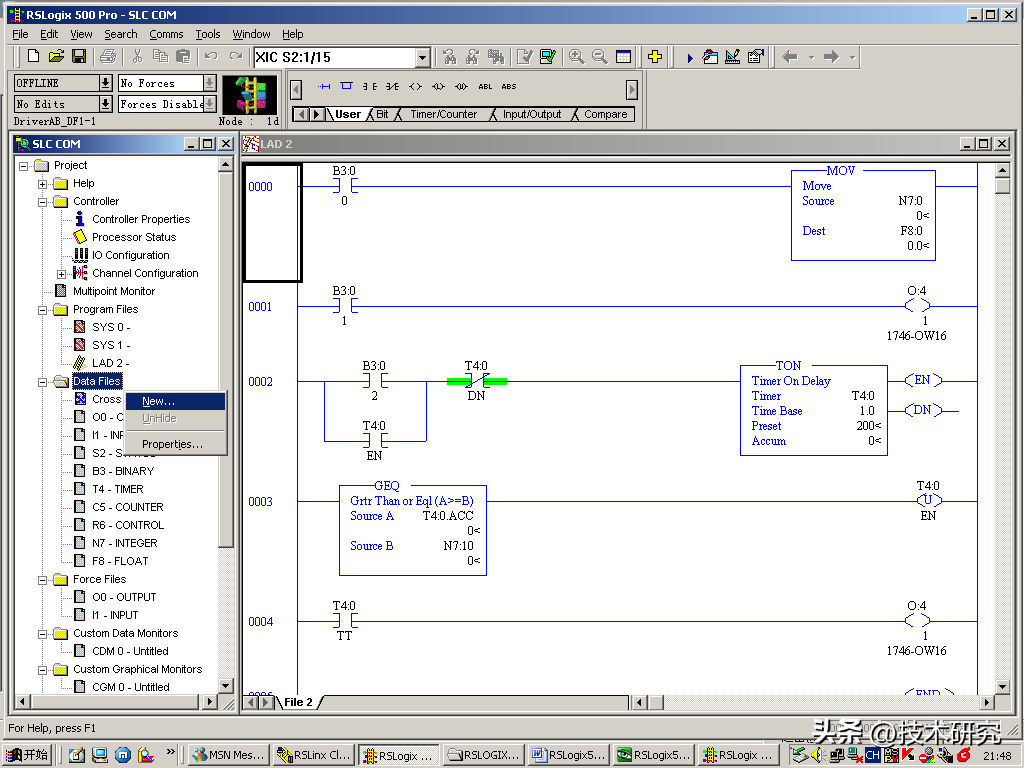This screenshot has width=1024, height=768.
Task: Insert an OTE output energize instruction
Action: pos(415,86)
